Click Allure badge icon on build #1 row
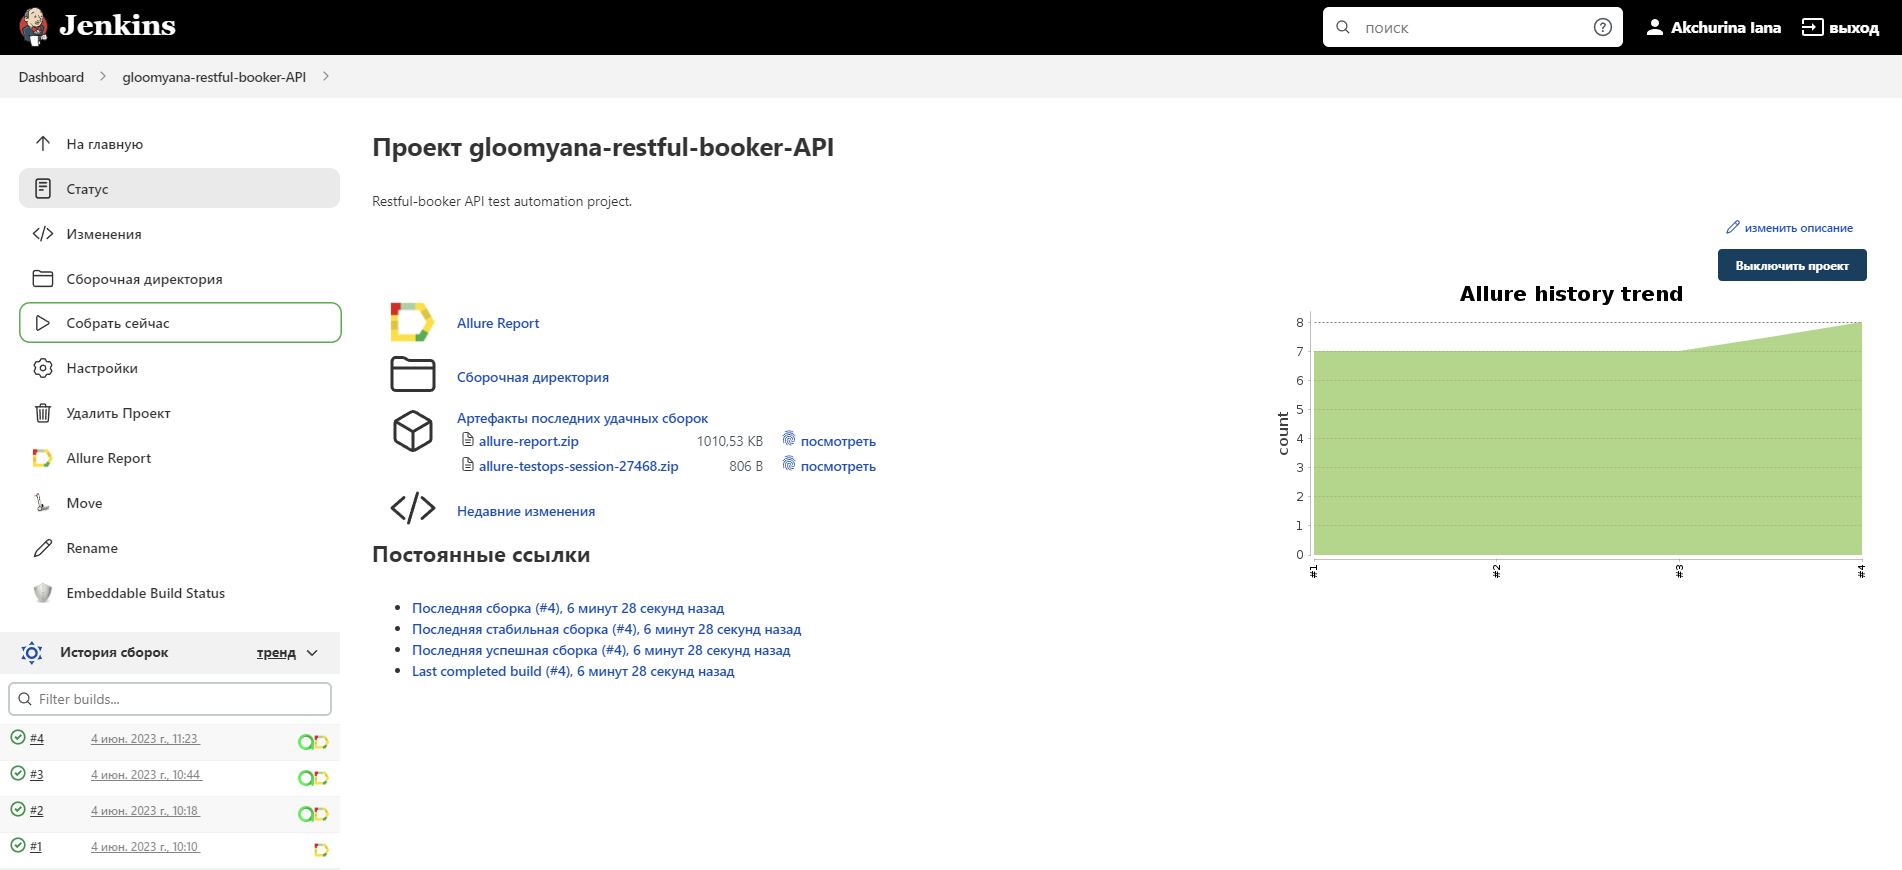The image size is (1902, 870). pos(321,849)
